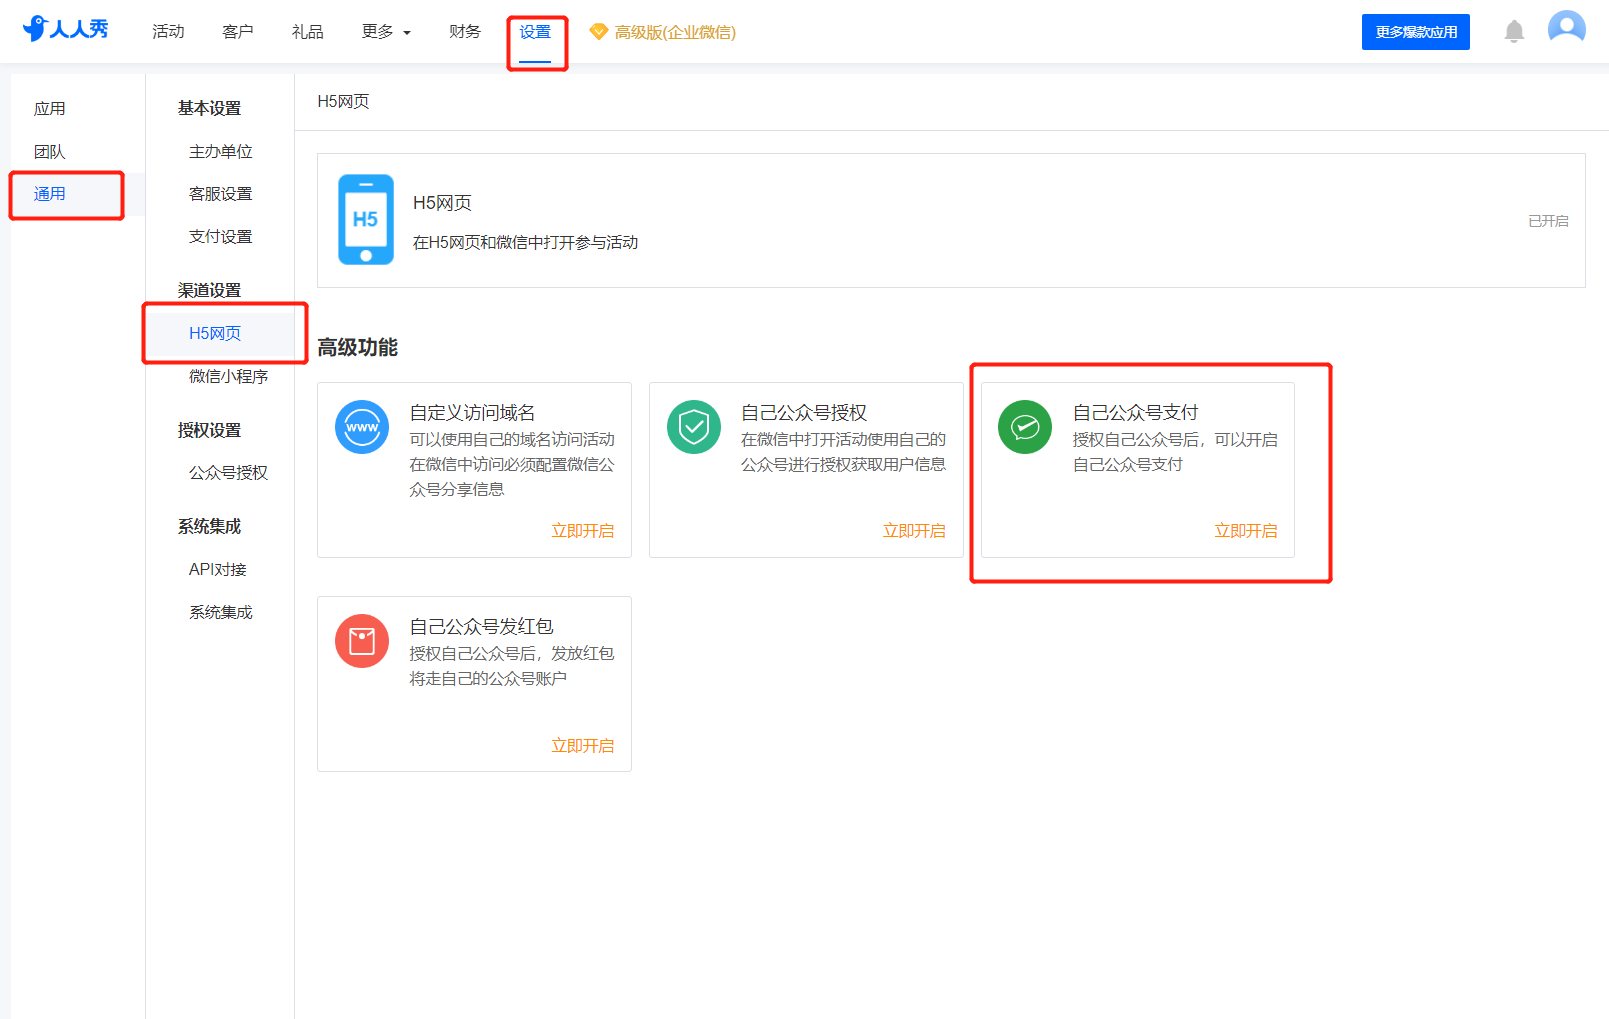Open 公众号授权 under 授权设置

coord(229,472)
